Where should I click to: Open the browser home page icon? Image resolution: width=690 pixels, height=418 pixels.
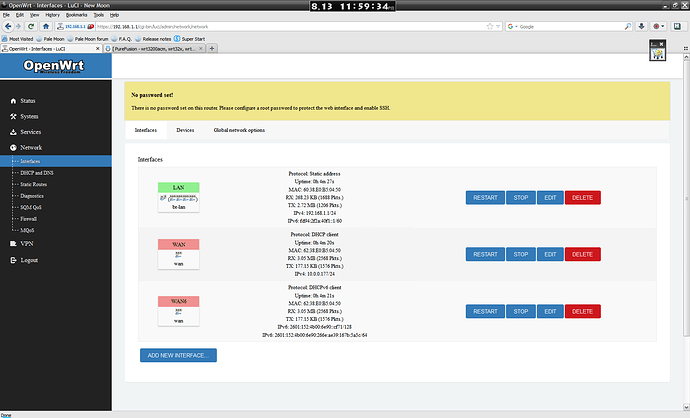[x=46, y=26]
